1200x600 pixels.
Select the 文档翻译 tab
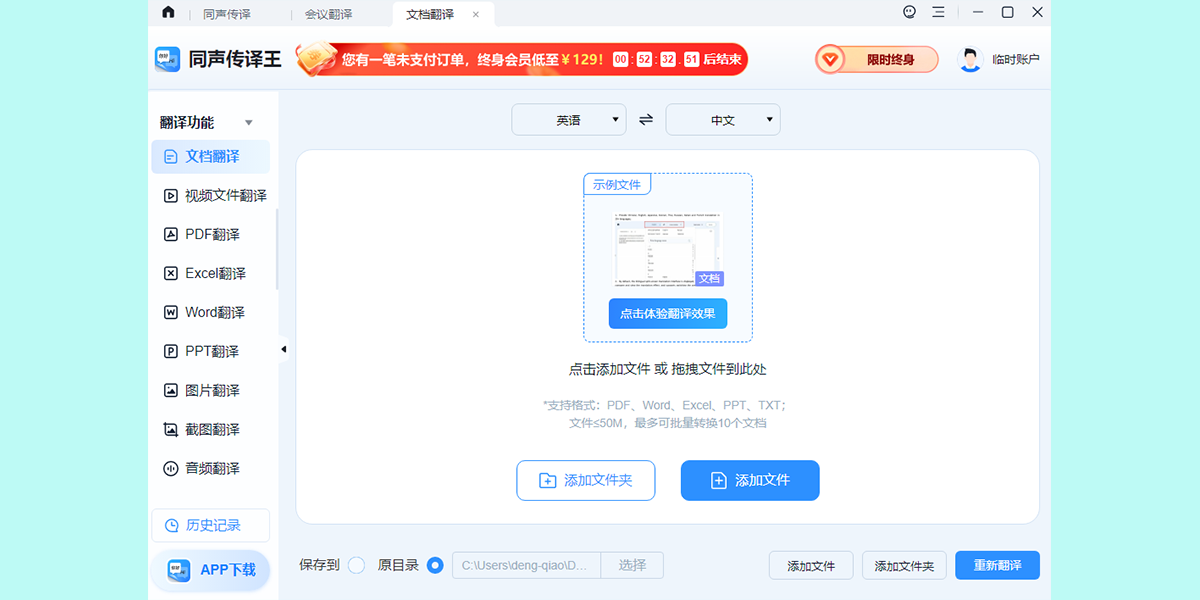tap(430, 14)
